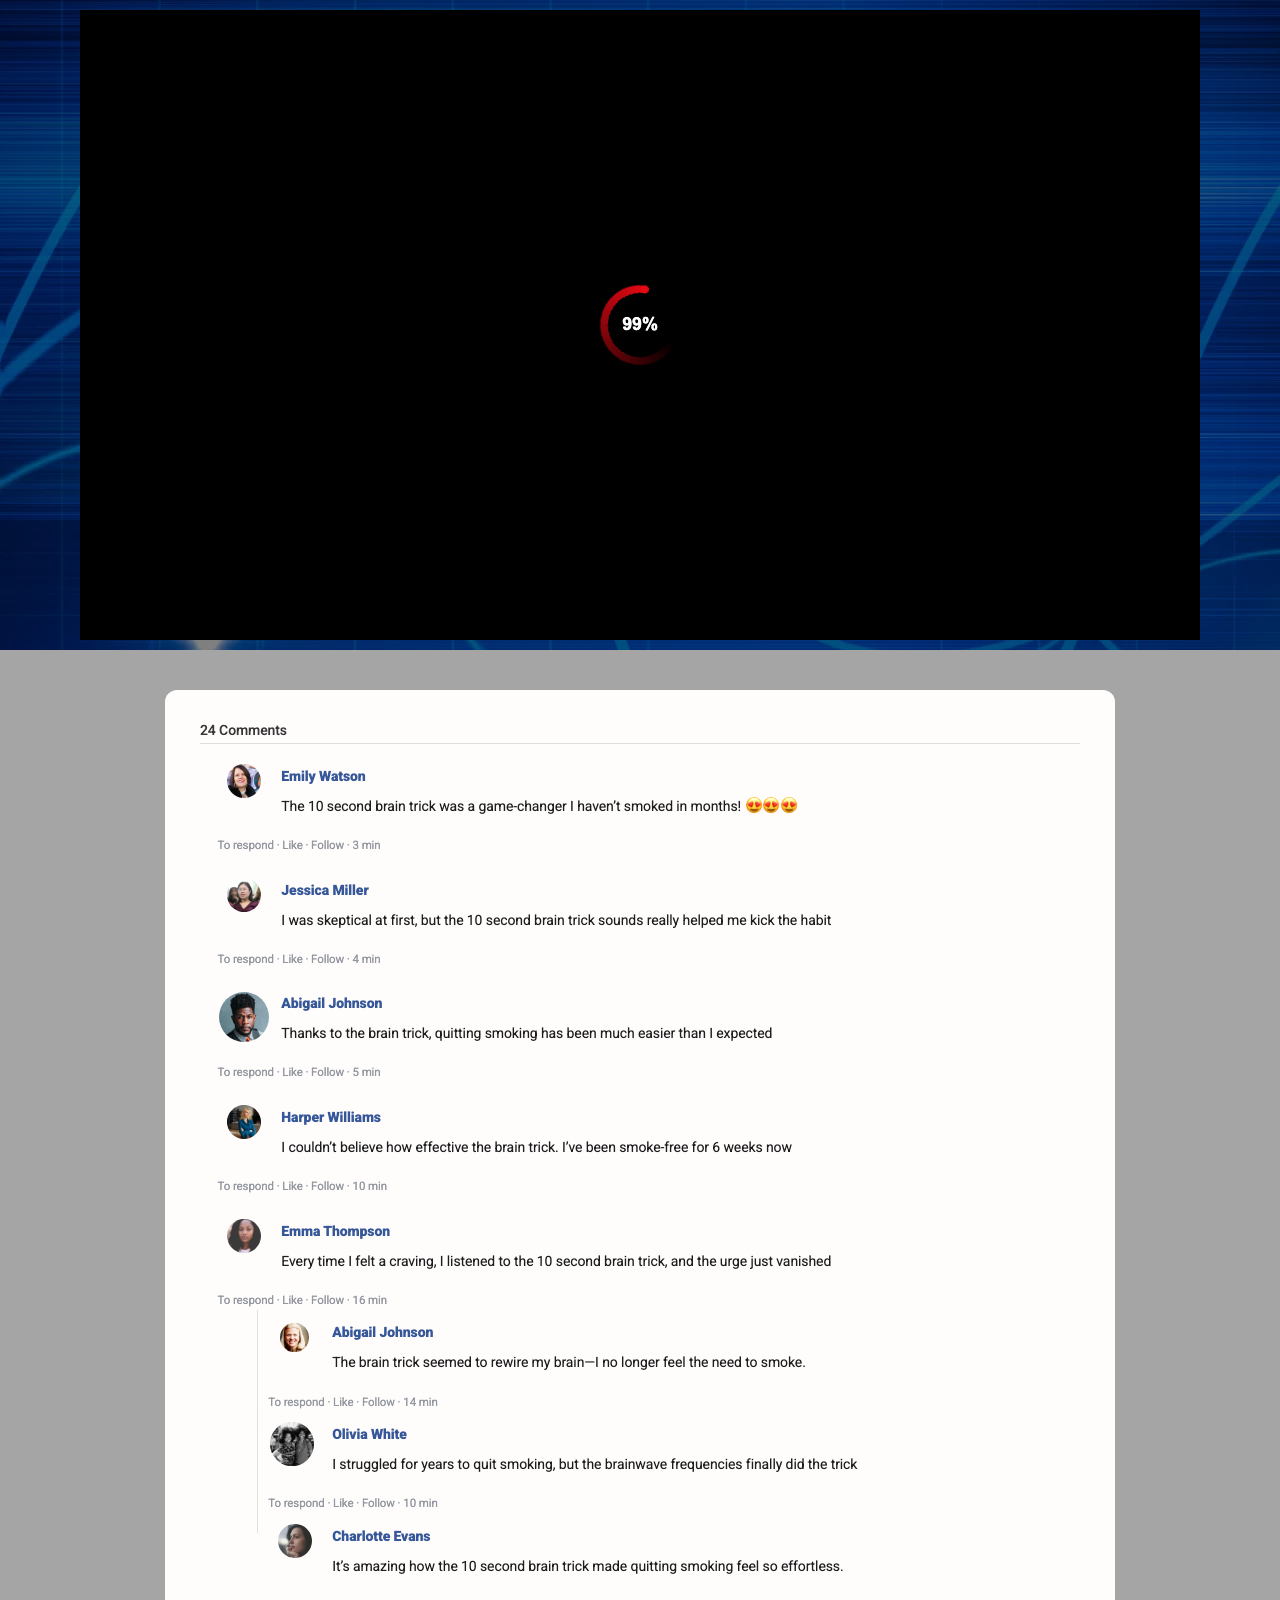Image resolution: width=1280 pixels, height=1600 pixels.
Task: Click Emily Watson's profile avatar
Action: point(244,781)
